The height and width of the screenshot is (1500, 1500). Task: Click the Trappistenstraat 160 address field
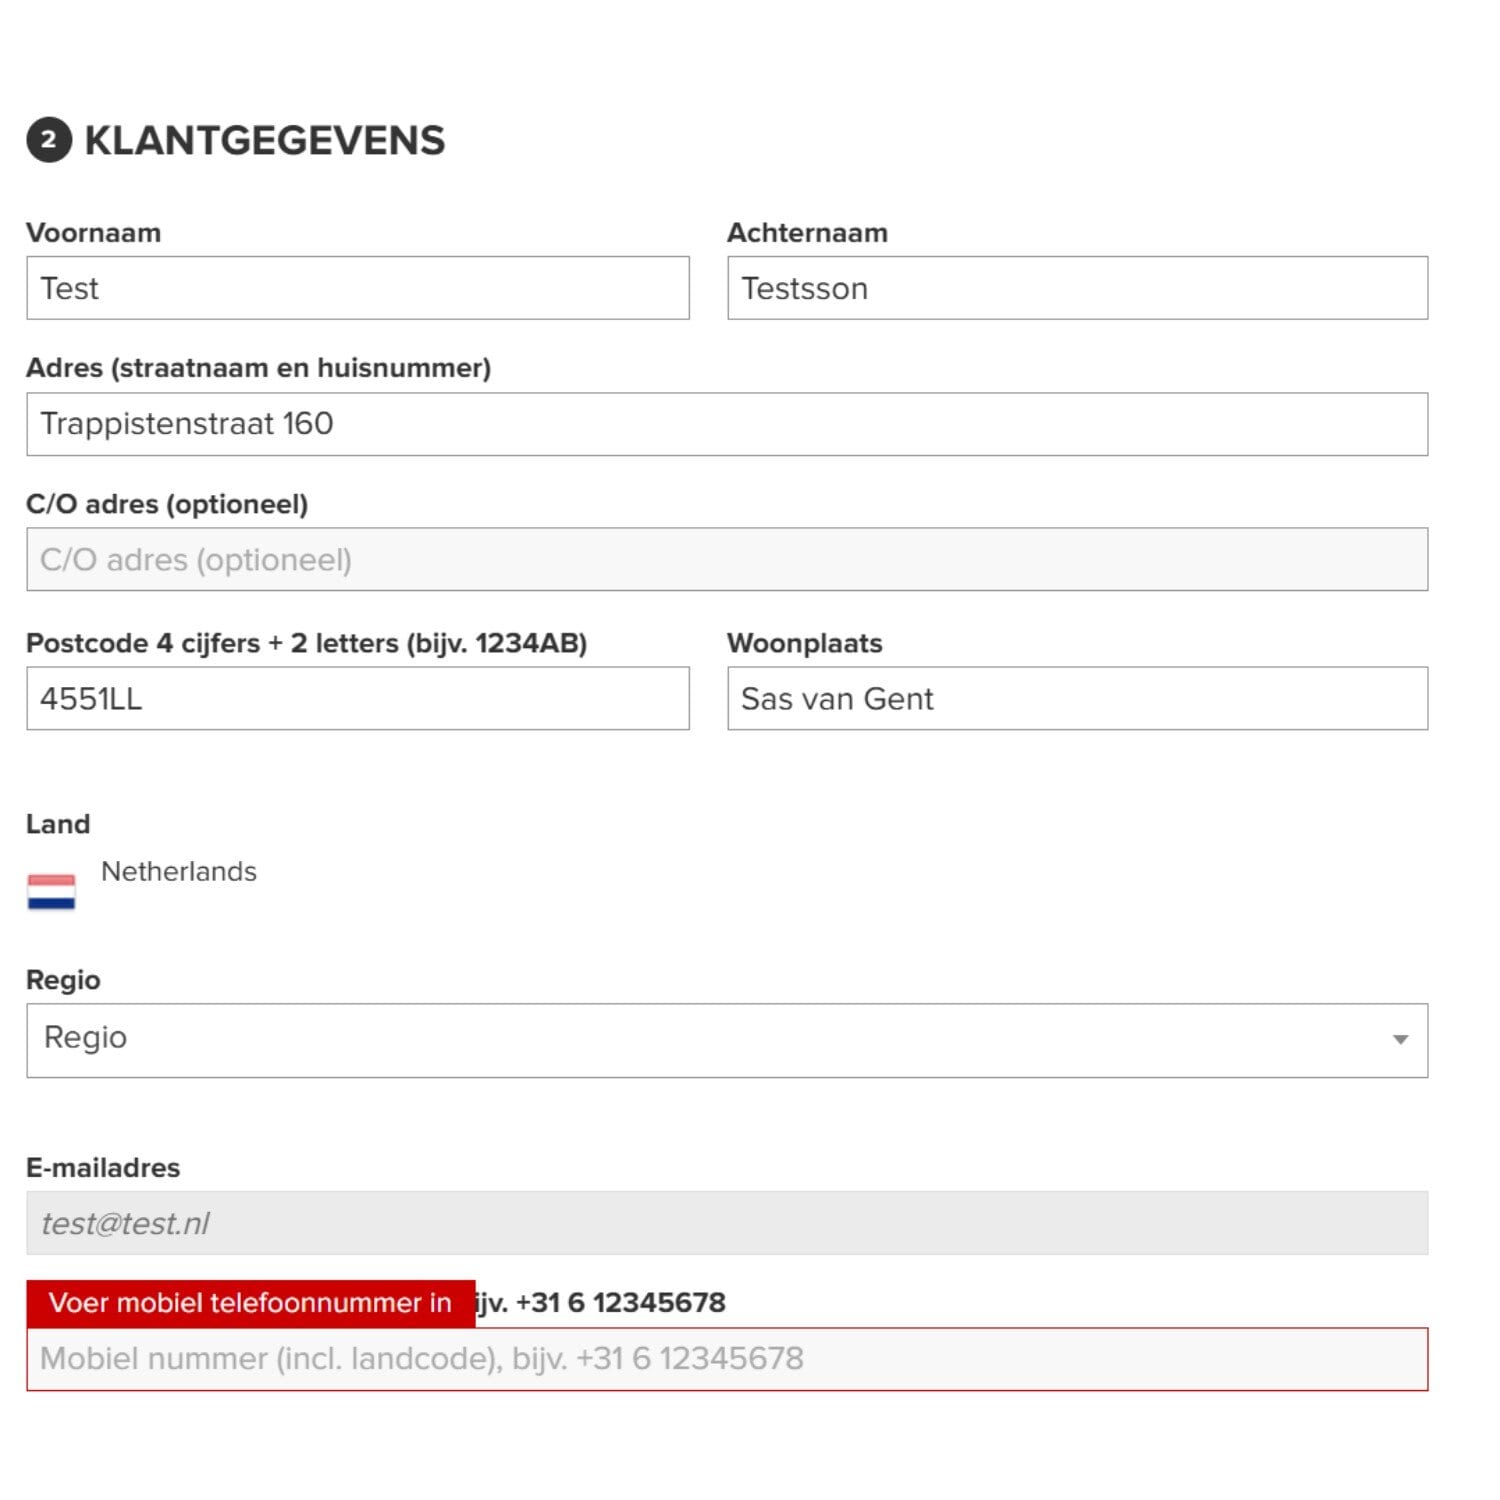coord(727,424)
